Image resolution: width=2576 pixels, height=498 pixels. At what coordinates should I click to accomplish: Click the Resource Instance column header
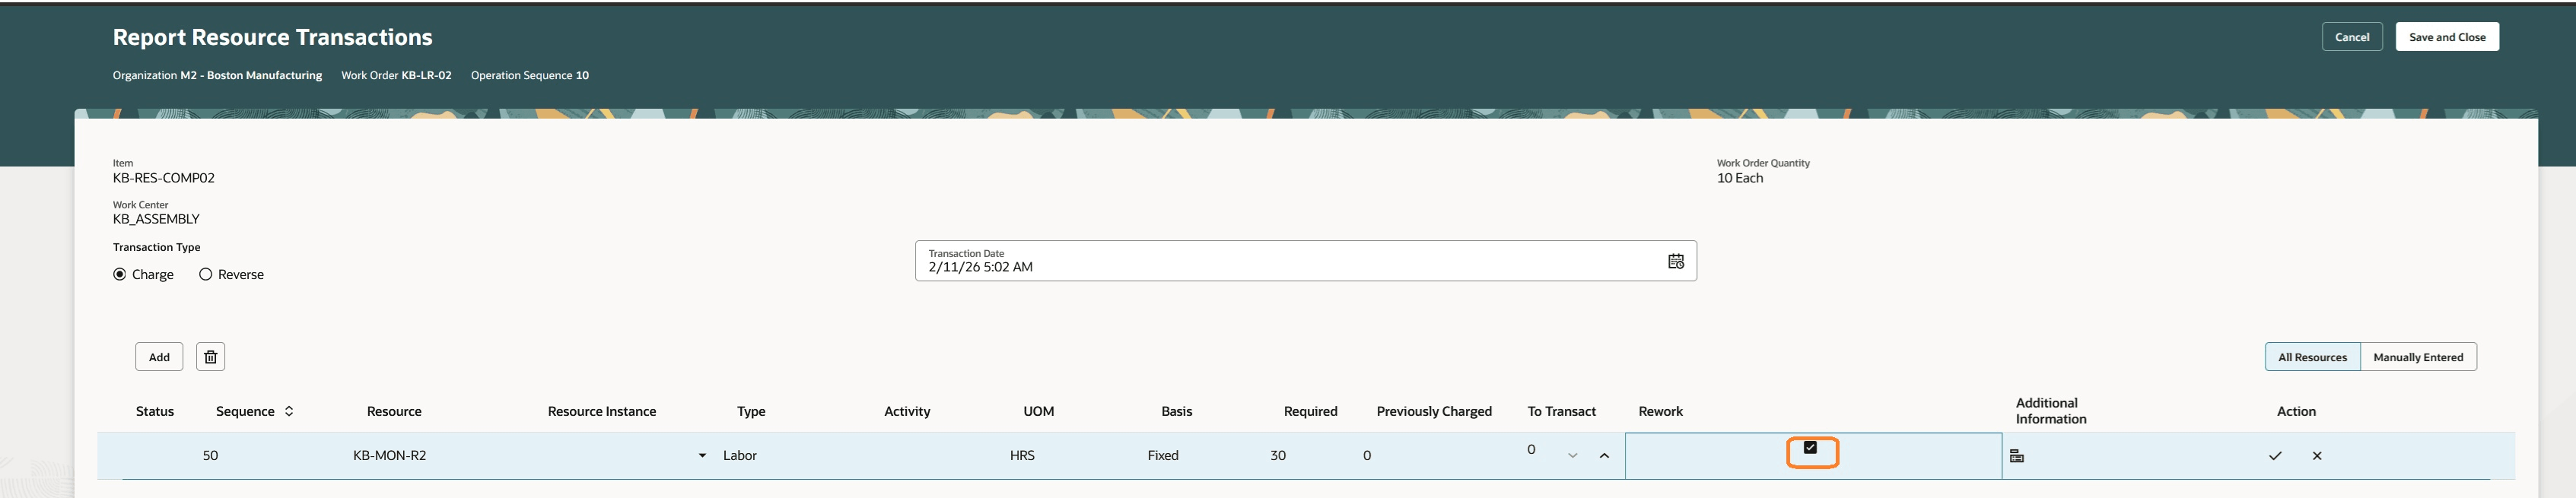coord(602,411)
